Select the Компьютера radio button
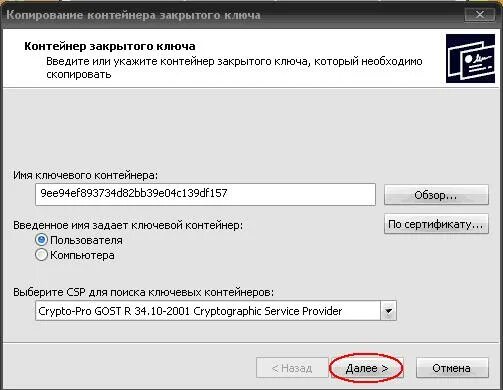 41,255
